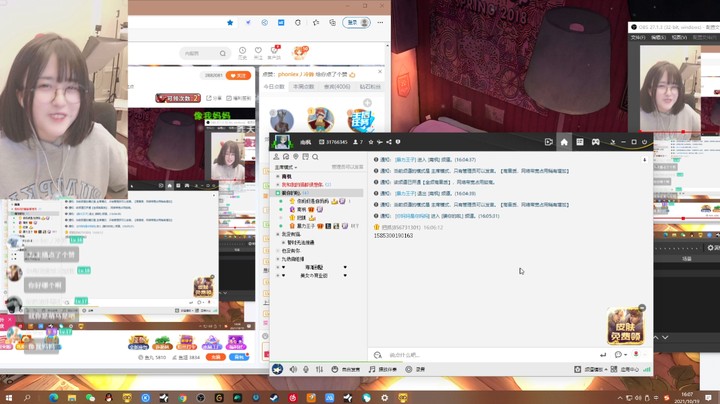Click the mouse speak-mode button in bottom bar
Viewport: 720px width, 404px height.
point(346,369)
